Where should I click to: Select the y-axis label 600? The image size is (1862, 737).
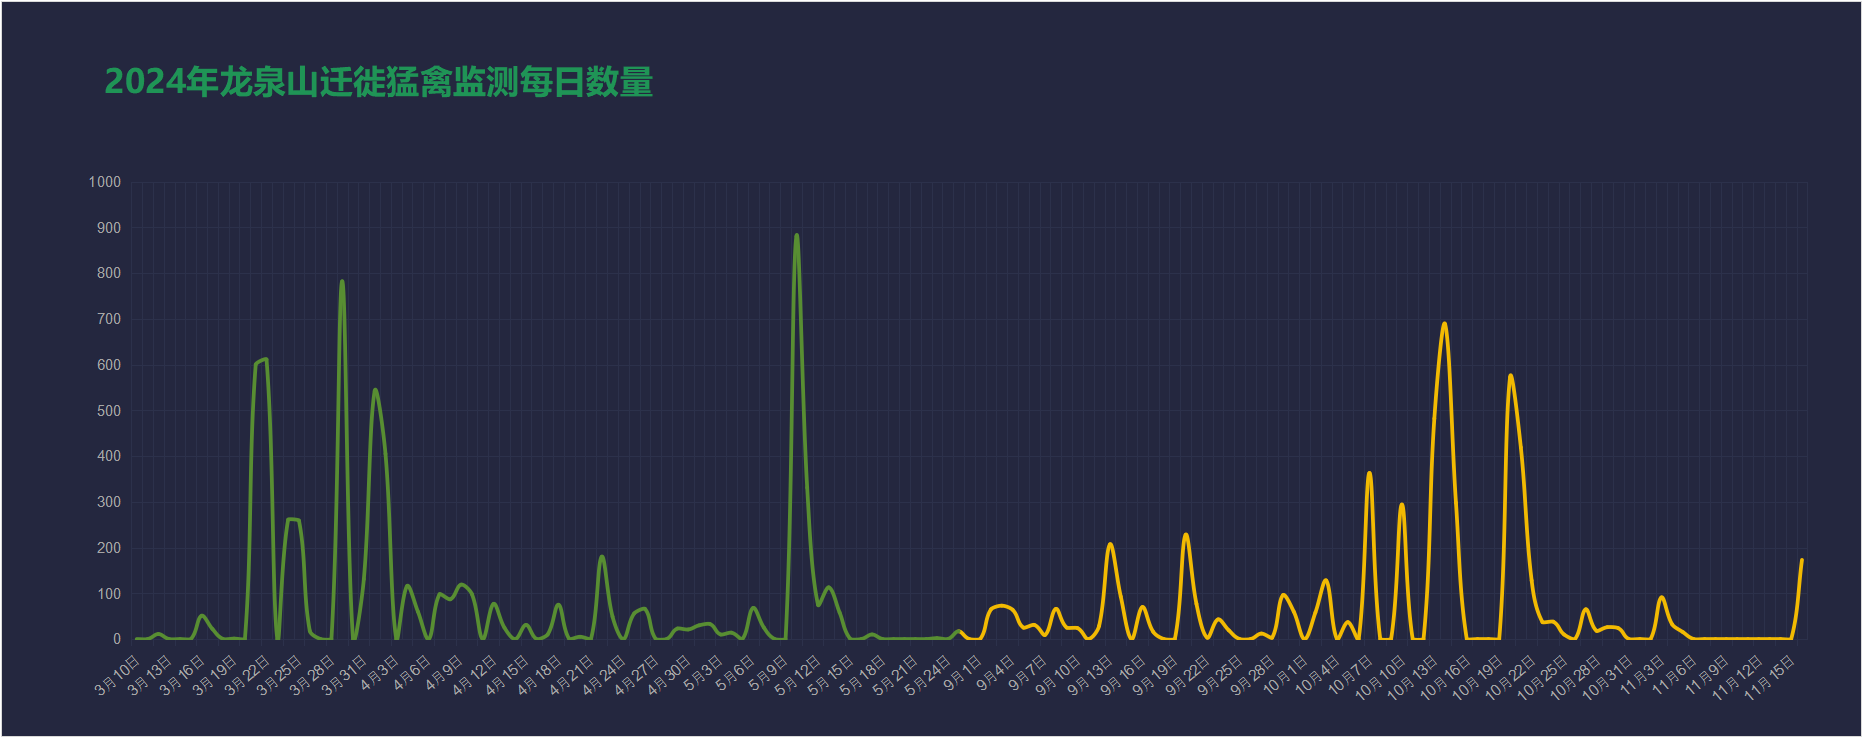click(109, 365)
